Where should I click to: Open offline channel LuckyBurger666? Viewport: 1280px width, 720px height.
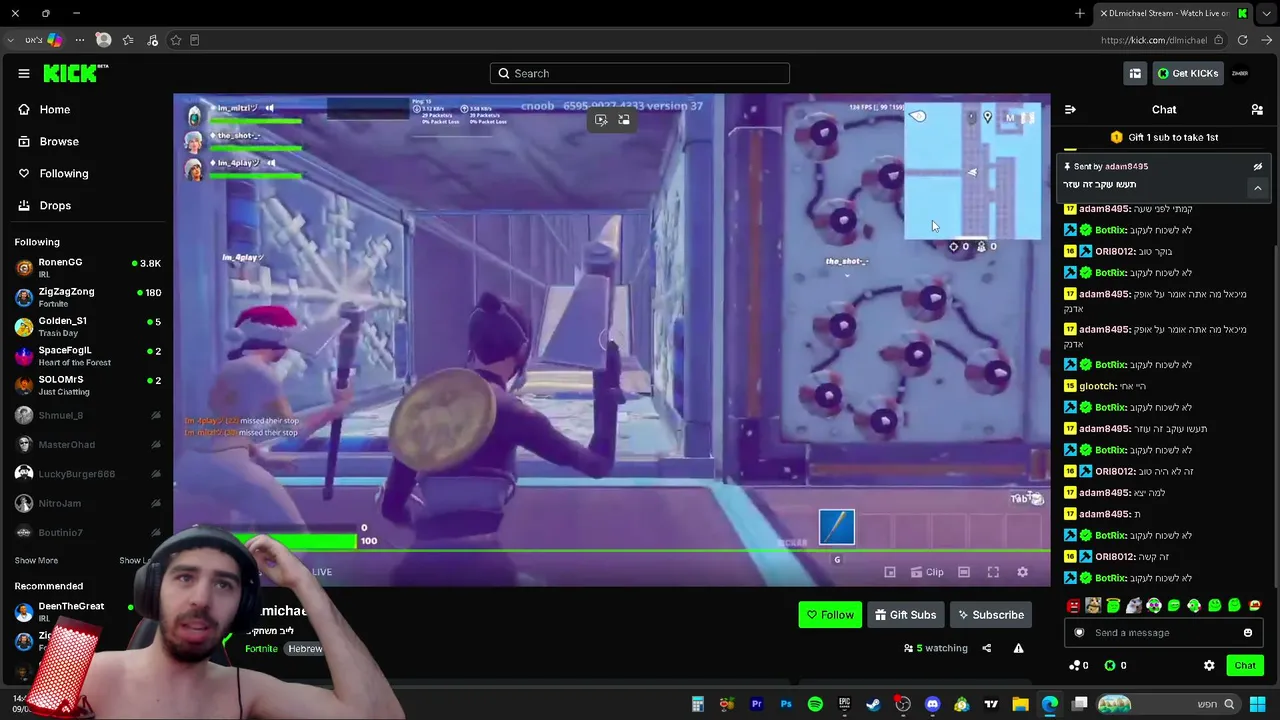(88, 473)
